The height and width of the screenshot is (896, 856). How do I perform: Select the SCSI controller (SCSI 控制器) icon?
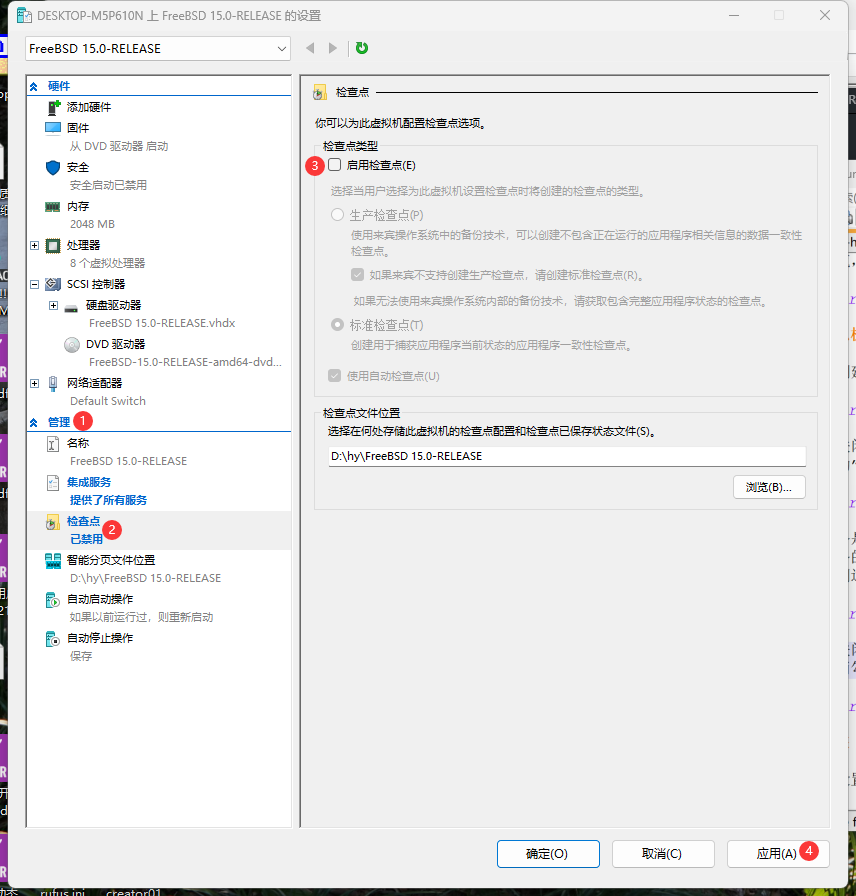53,284
